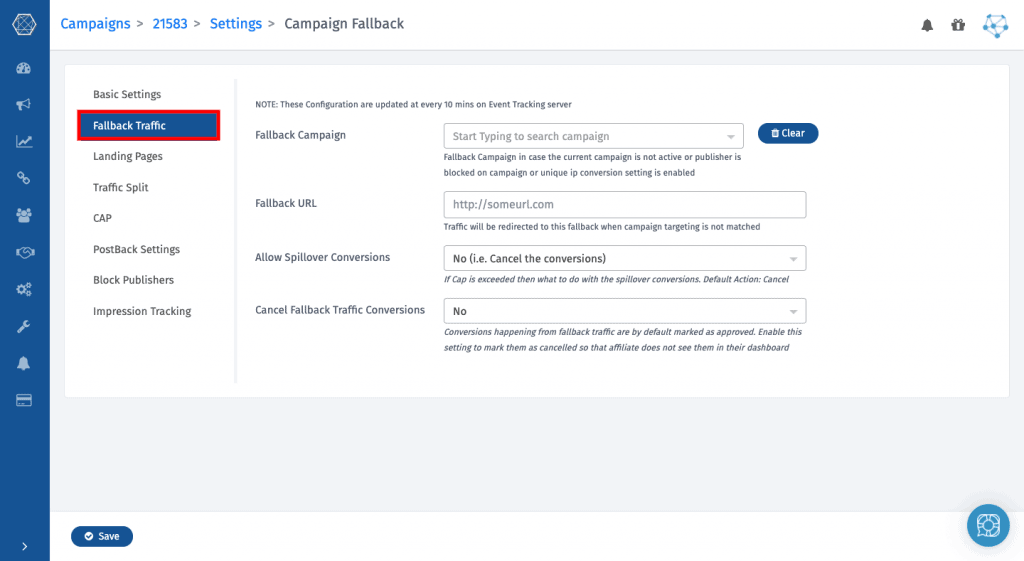Expand the sidebar with bottom chevron
1024x561 pixels.
(24, 546)
